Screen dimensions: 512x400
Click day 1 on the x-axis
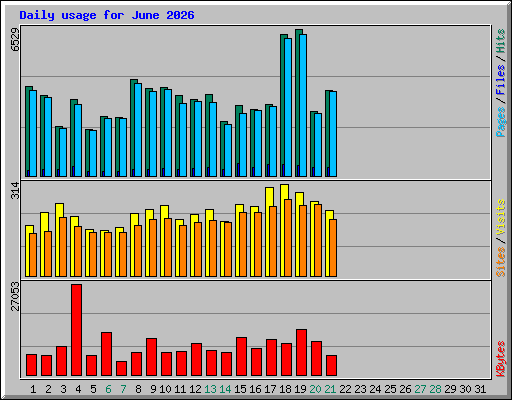(x=33, y=389)
